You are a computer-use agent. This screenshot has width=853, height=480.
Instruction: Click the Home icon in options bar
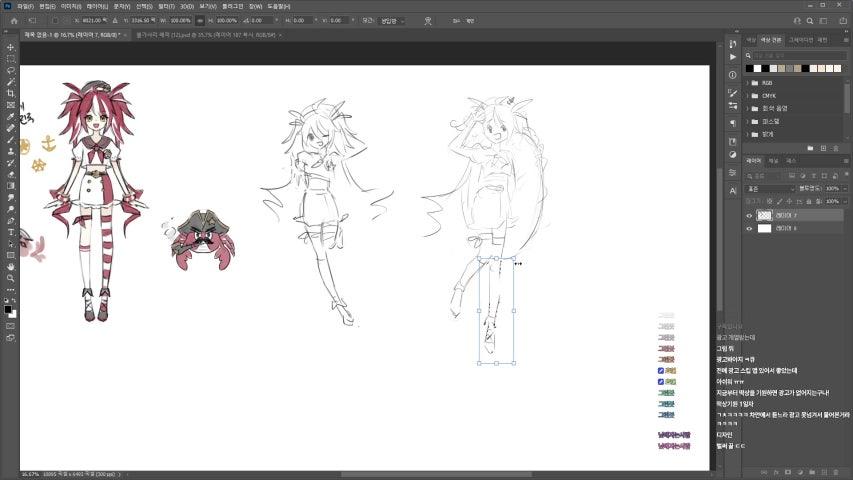(x=14, y=20)
